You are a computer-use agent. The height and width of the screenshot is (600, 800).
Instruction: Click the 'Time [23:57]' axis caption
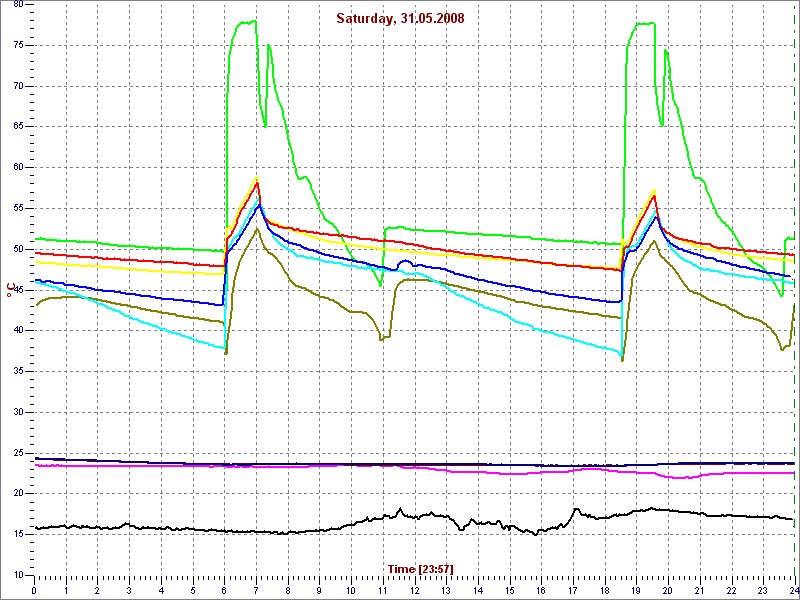coord(420,568)
